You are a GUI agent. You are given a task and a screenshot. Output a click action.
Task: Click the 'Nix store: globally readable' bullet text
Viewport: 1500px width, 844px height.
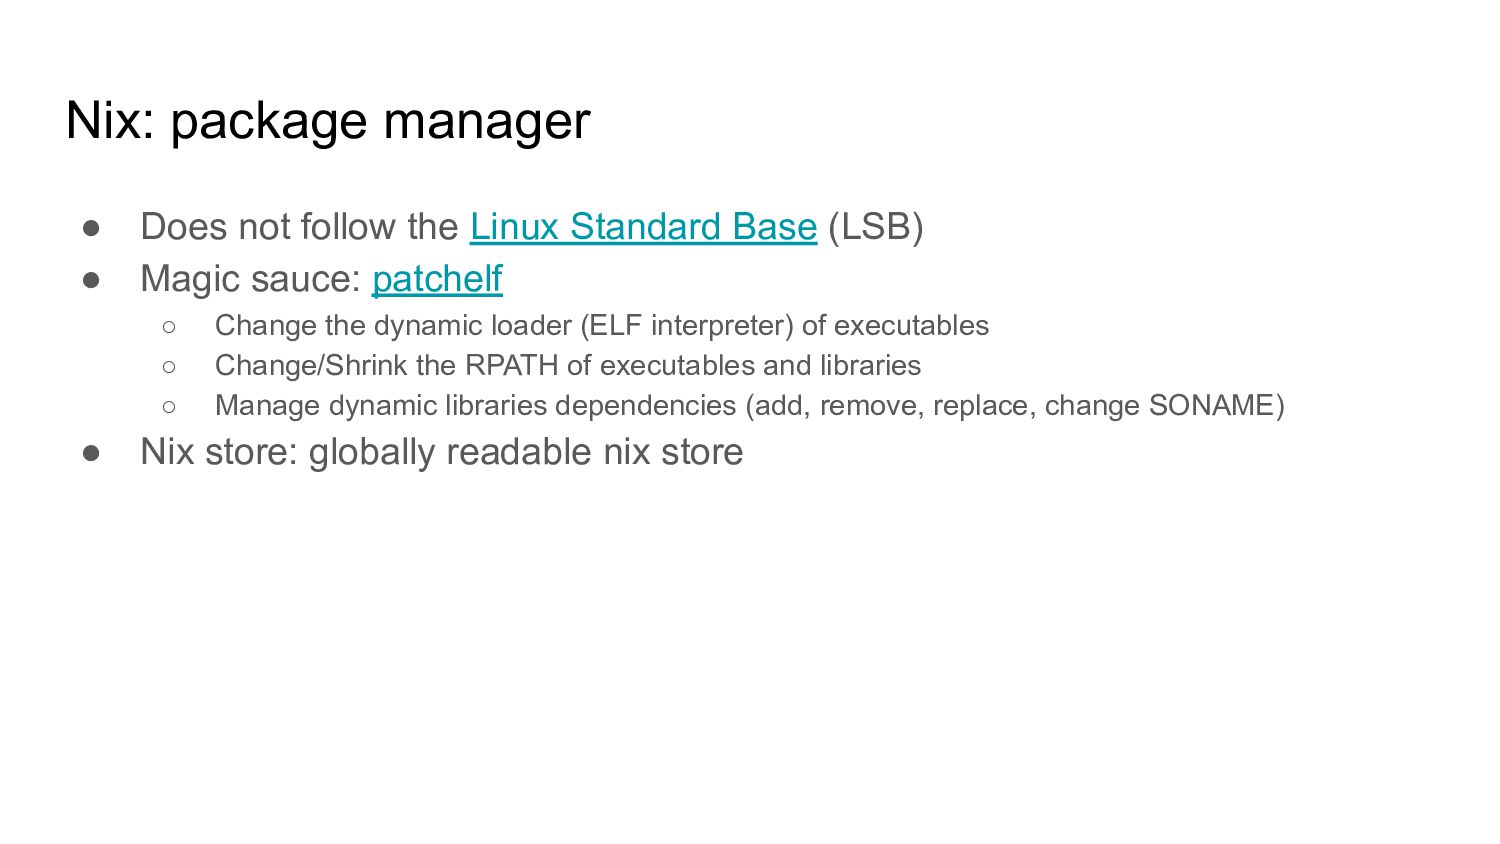point(442,452)
